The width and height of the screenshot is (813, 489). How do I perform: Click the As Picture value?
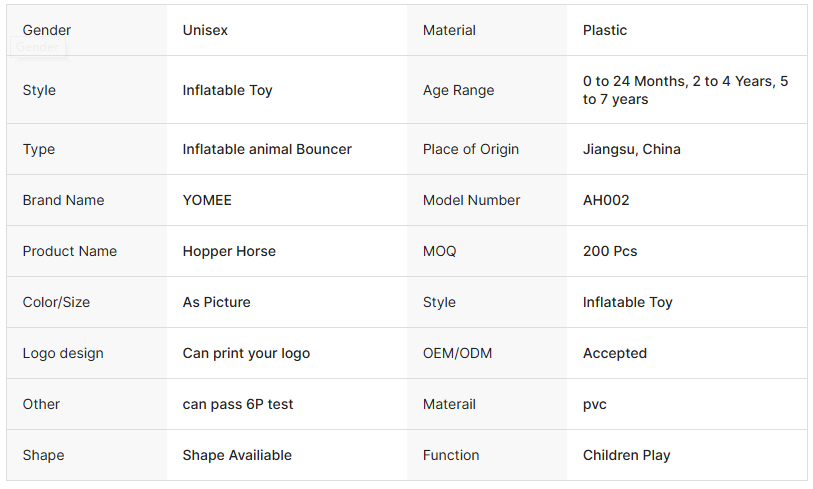(x=216, y=302)
